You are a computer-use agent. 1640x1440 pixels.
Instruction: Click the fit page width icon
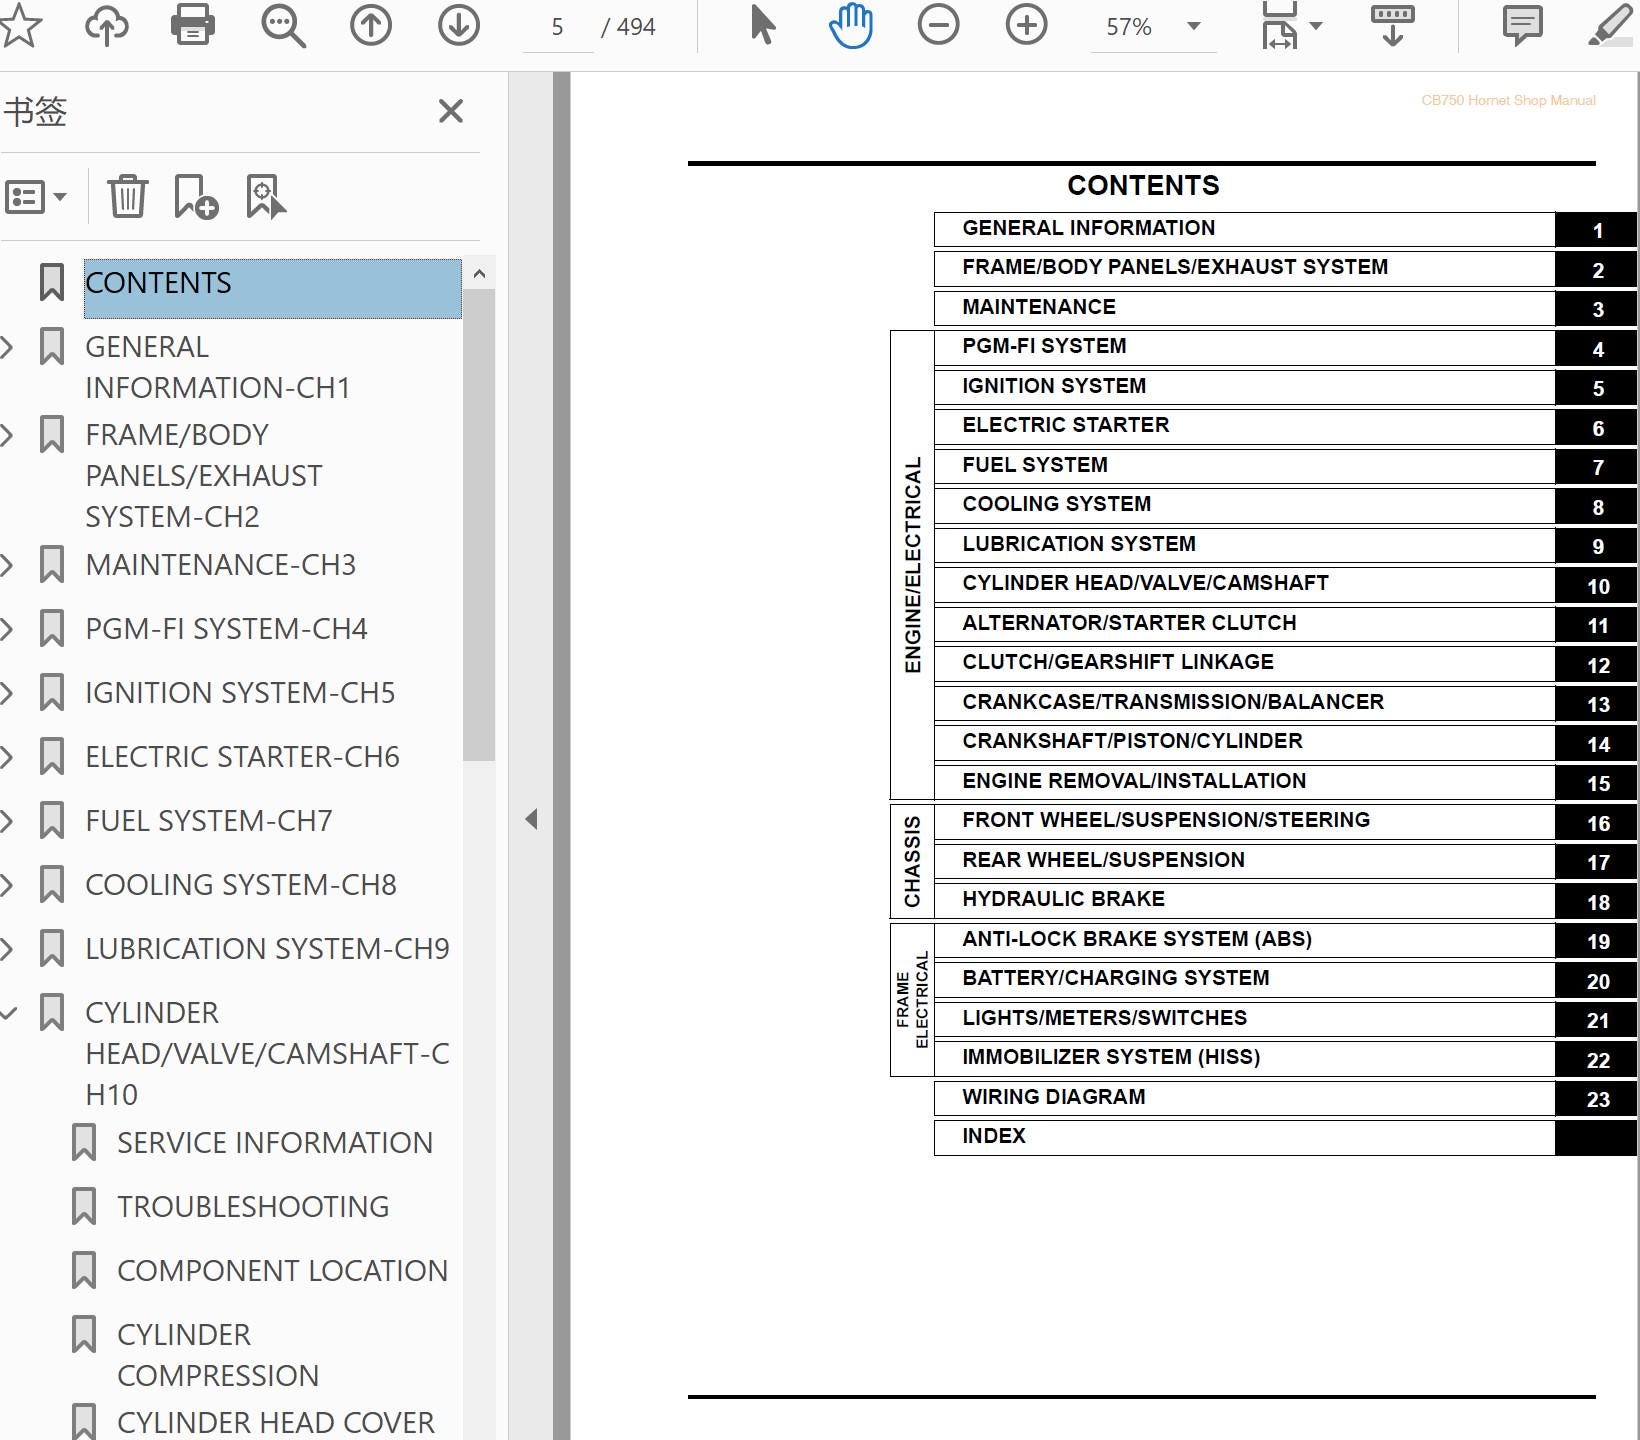(1279, 25)
